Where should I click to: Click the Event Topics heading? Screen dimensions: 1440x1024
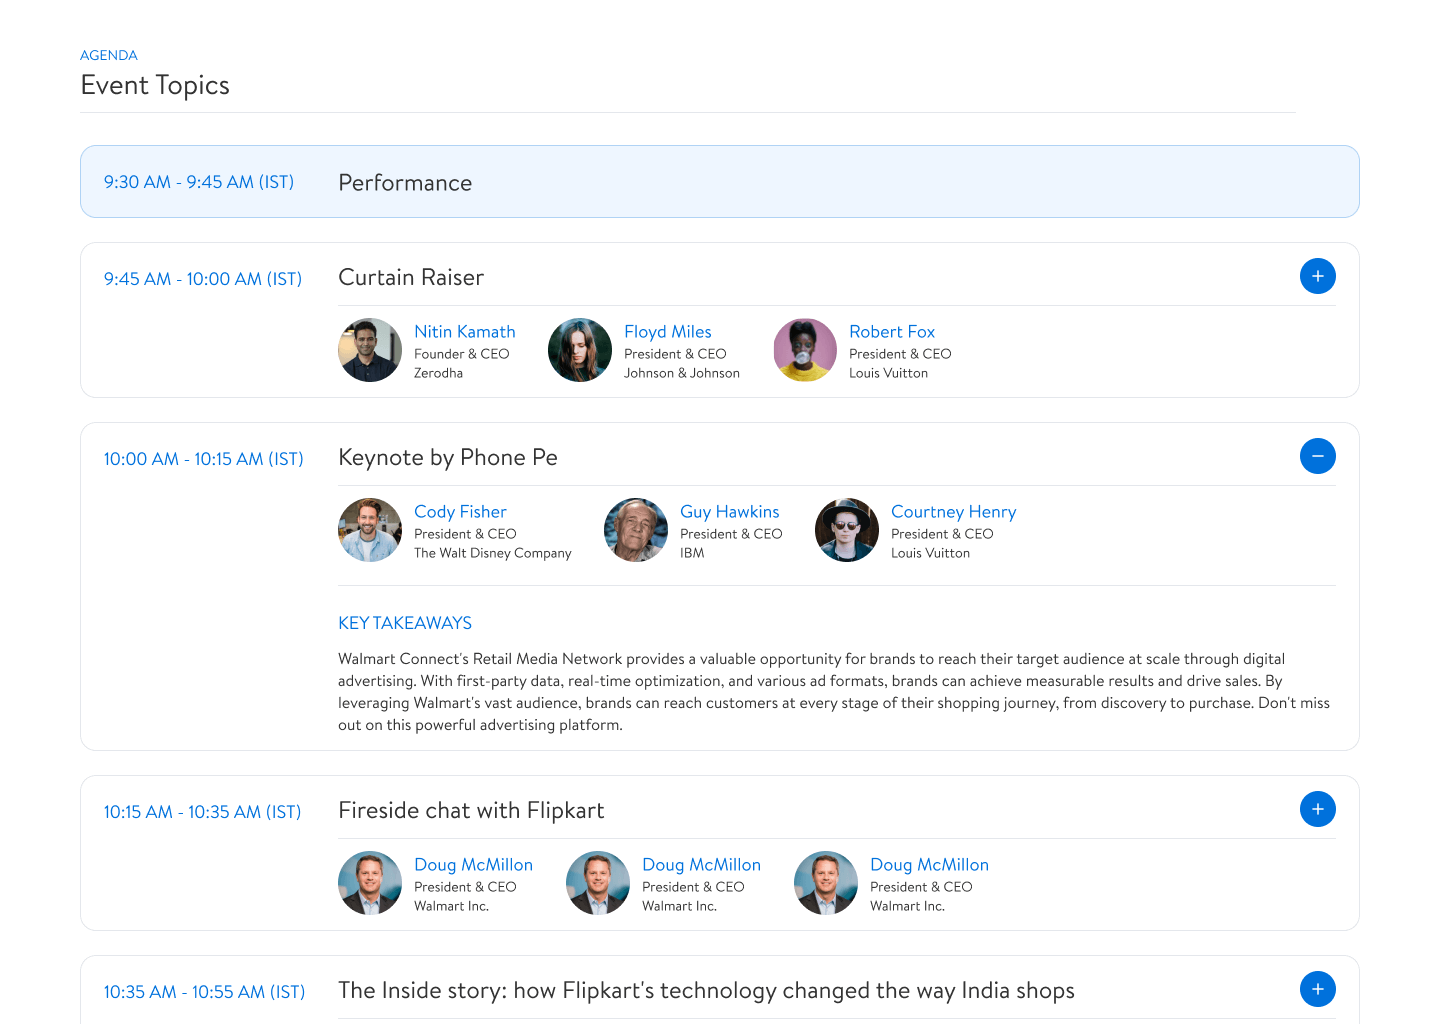(155, 86)
